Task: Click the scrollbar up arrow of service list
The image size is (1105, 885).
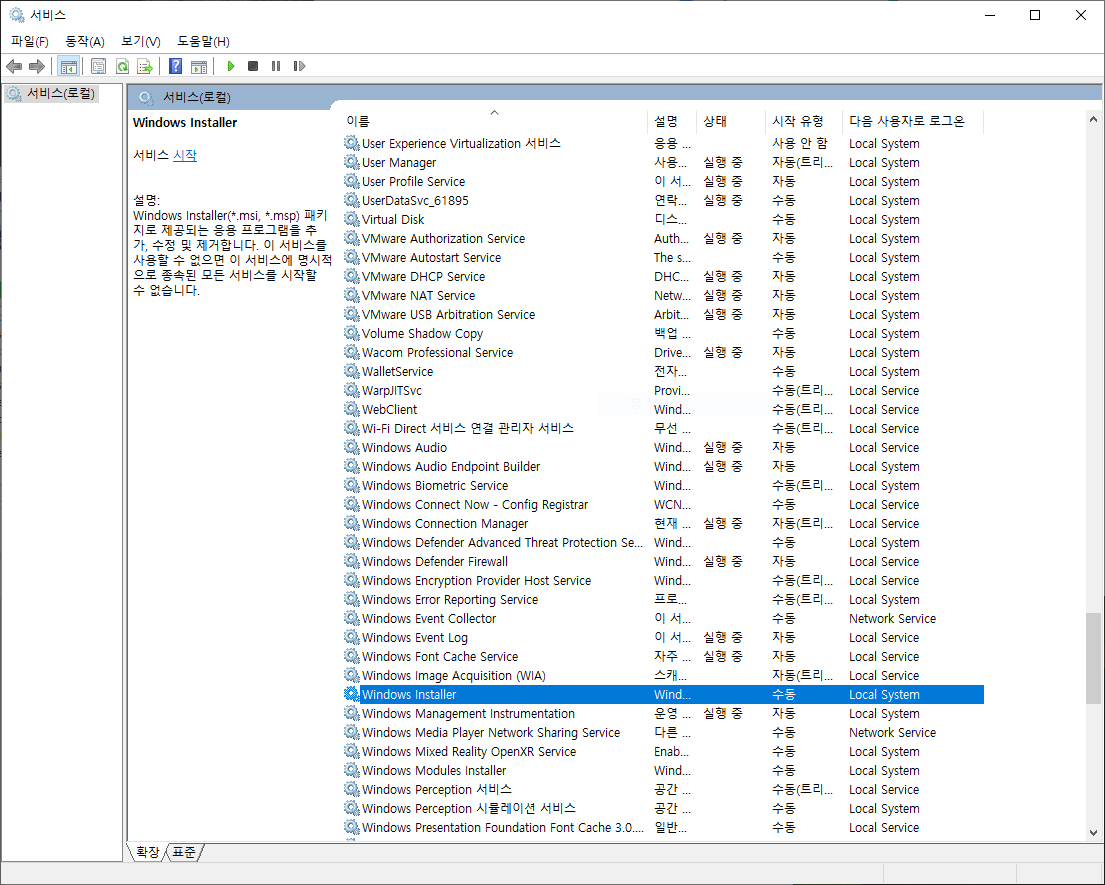Action: (x=1093, y=120)
